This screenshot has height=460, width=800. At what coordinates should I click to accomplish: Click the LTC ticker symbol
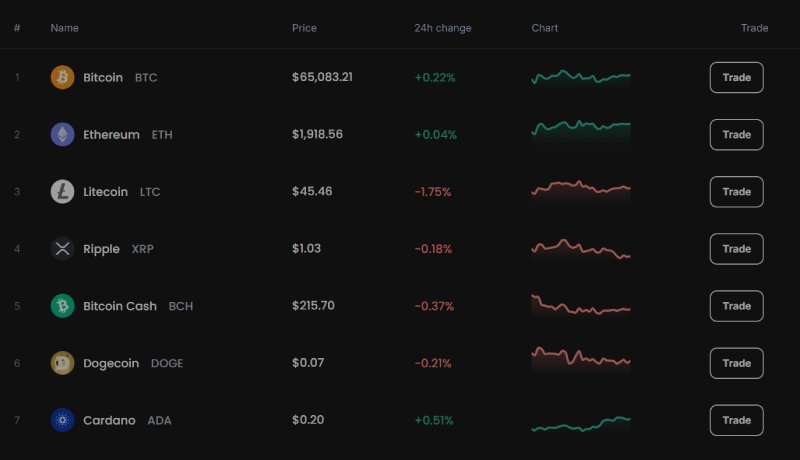[150, 192]
